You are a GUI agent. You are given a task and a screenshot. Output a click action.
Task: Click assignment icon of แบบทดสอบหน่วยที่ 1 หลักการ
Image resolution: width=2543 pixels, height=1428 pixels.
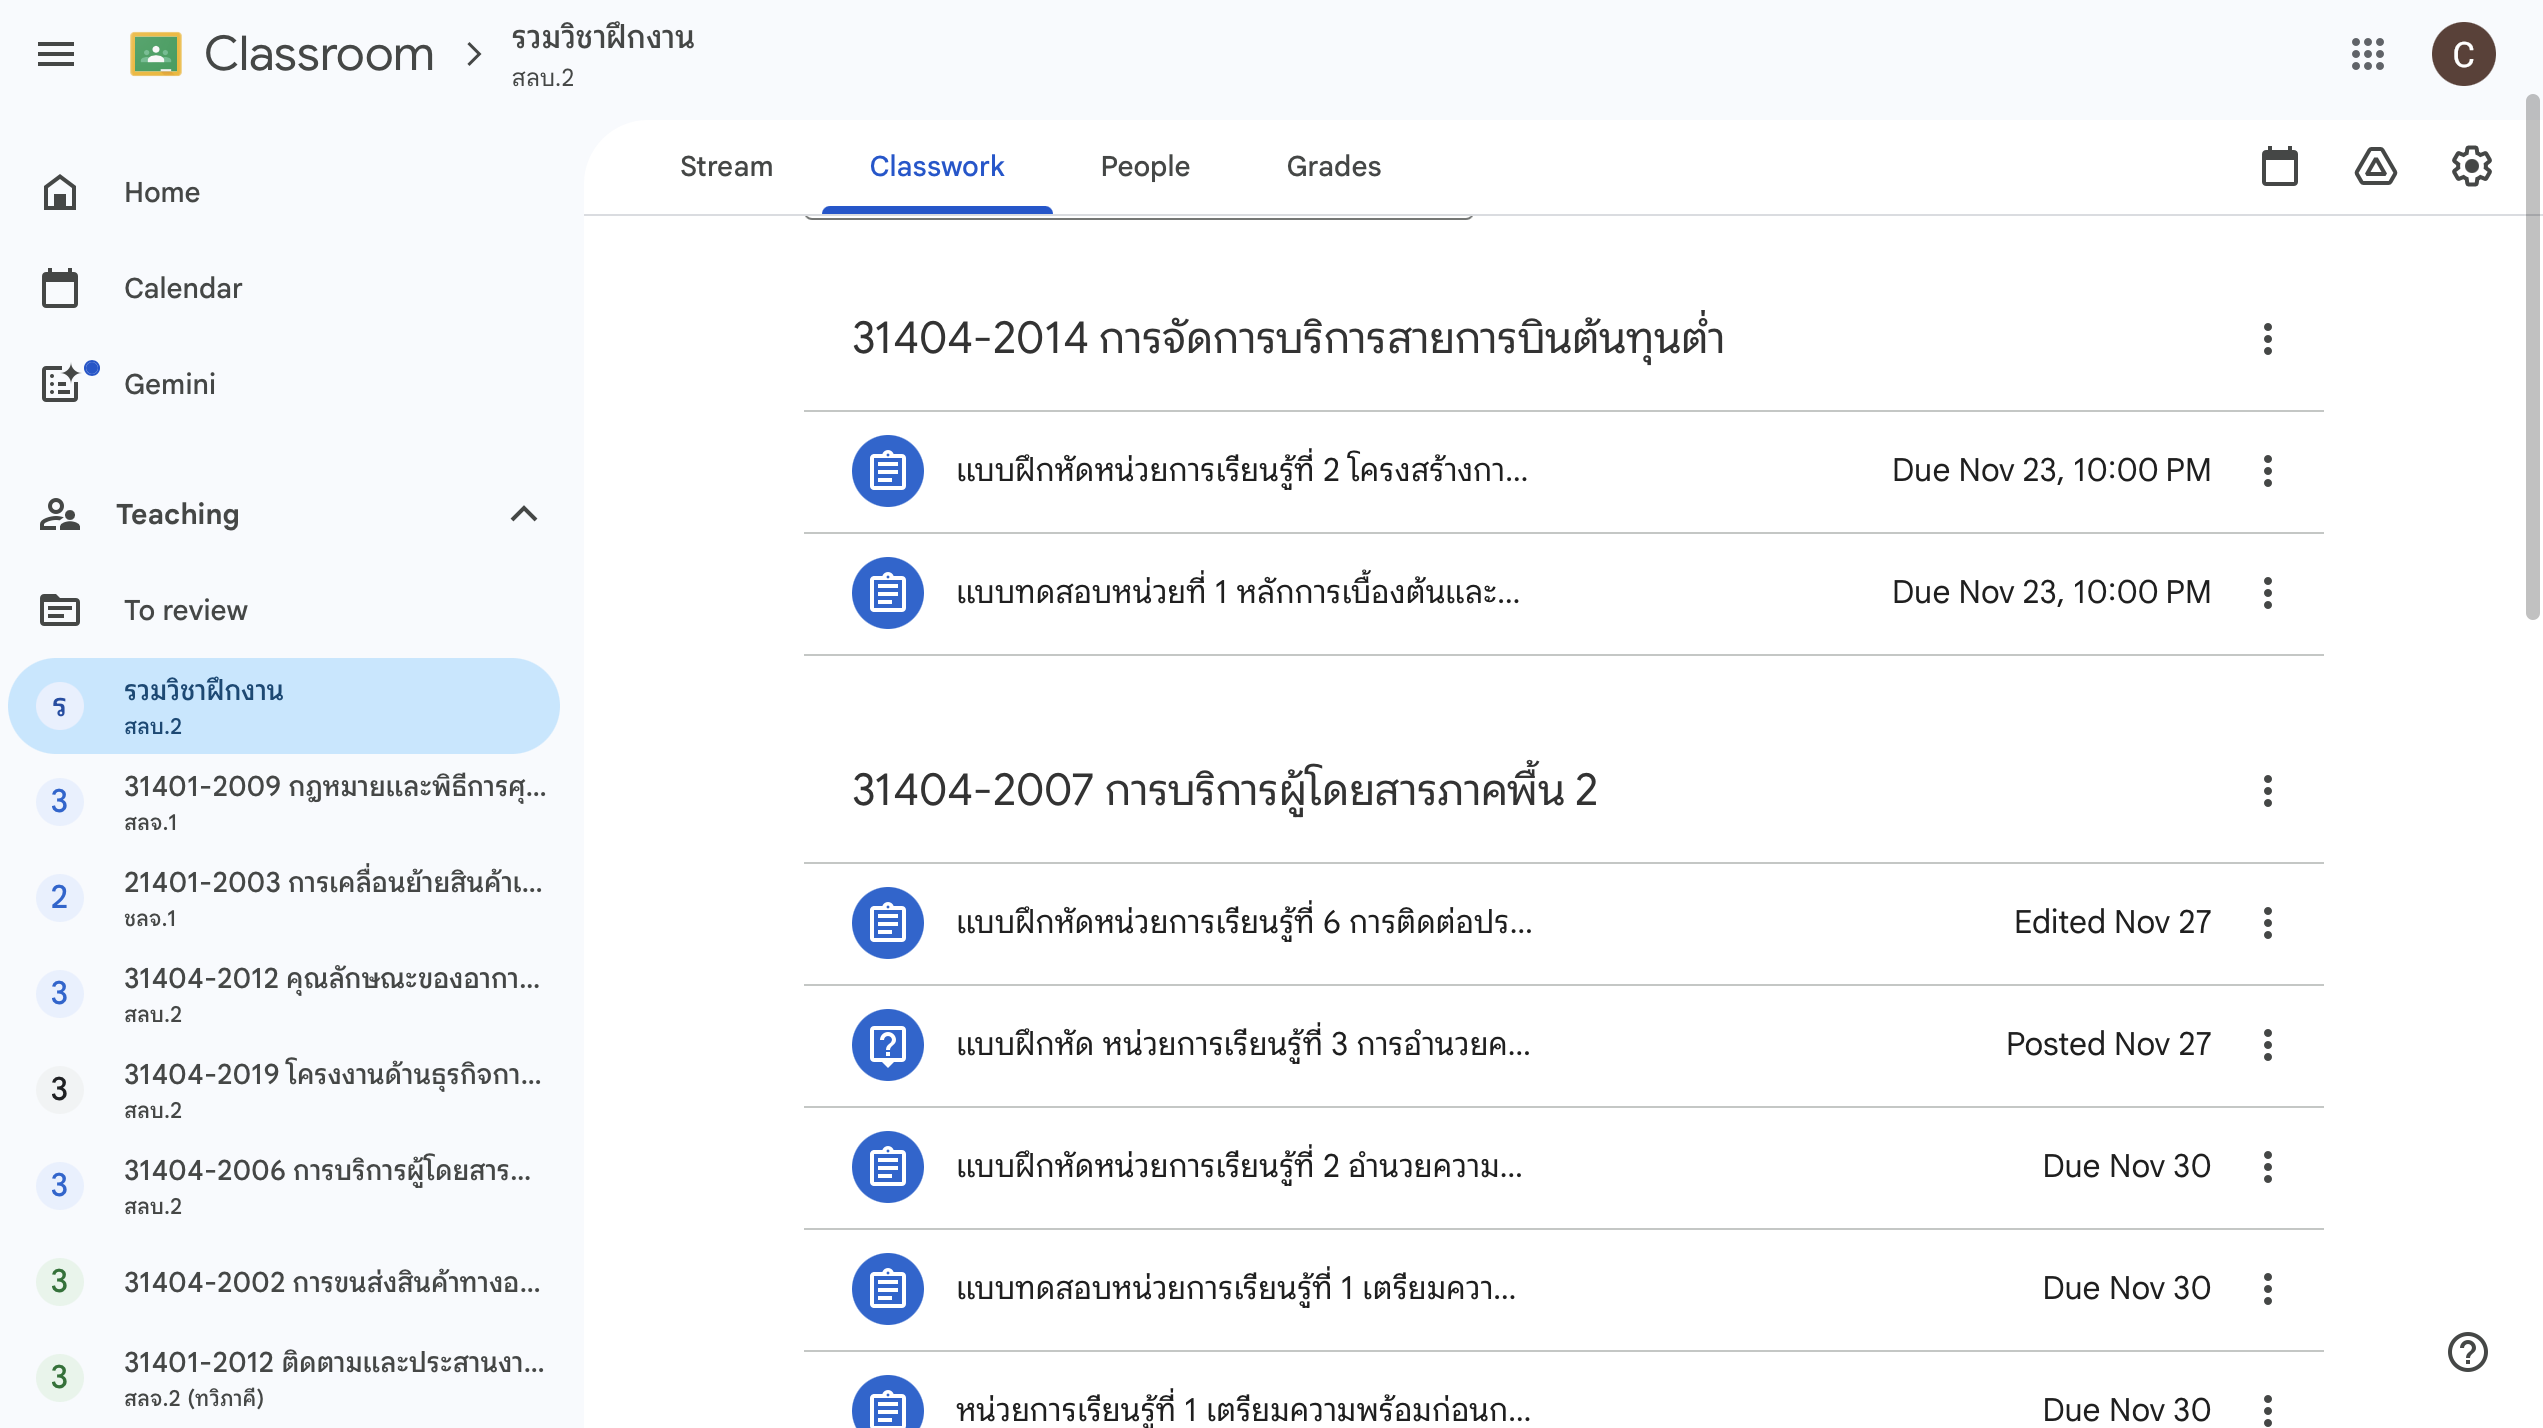pos(887,593)
